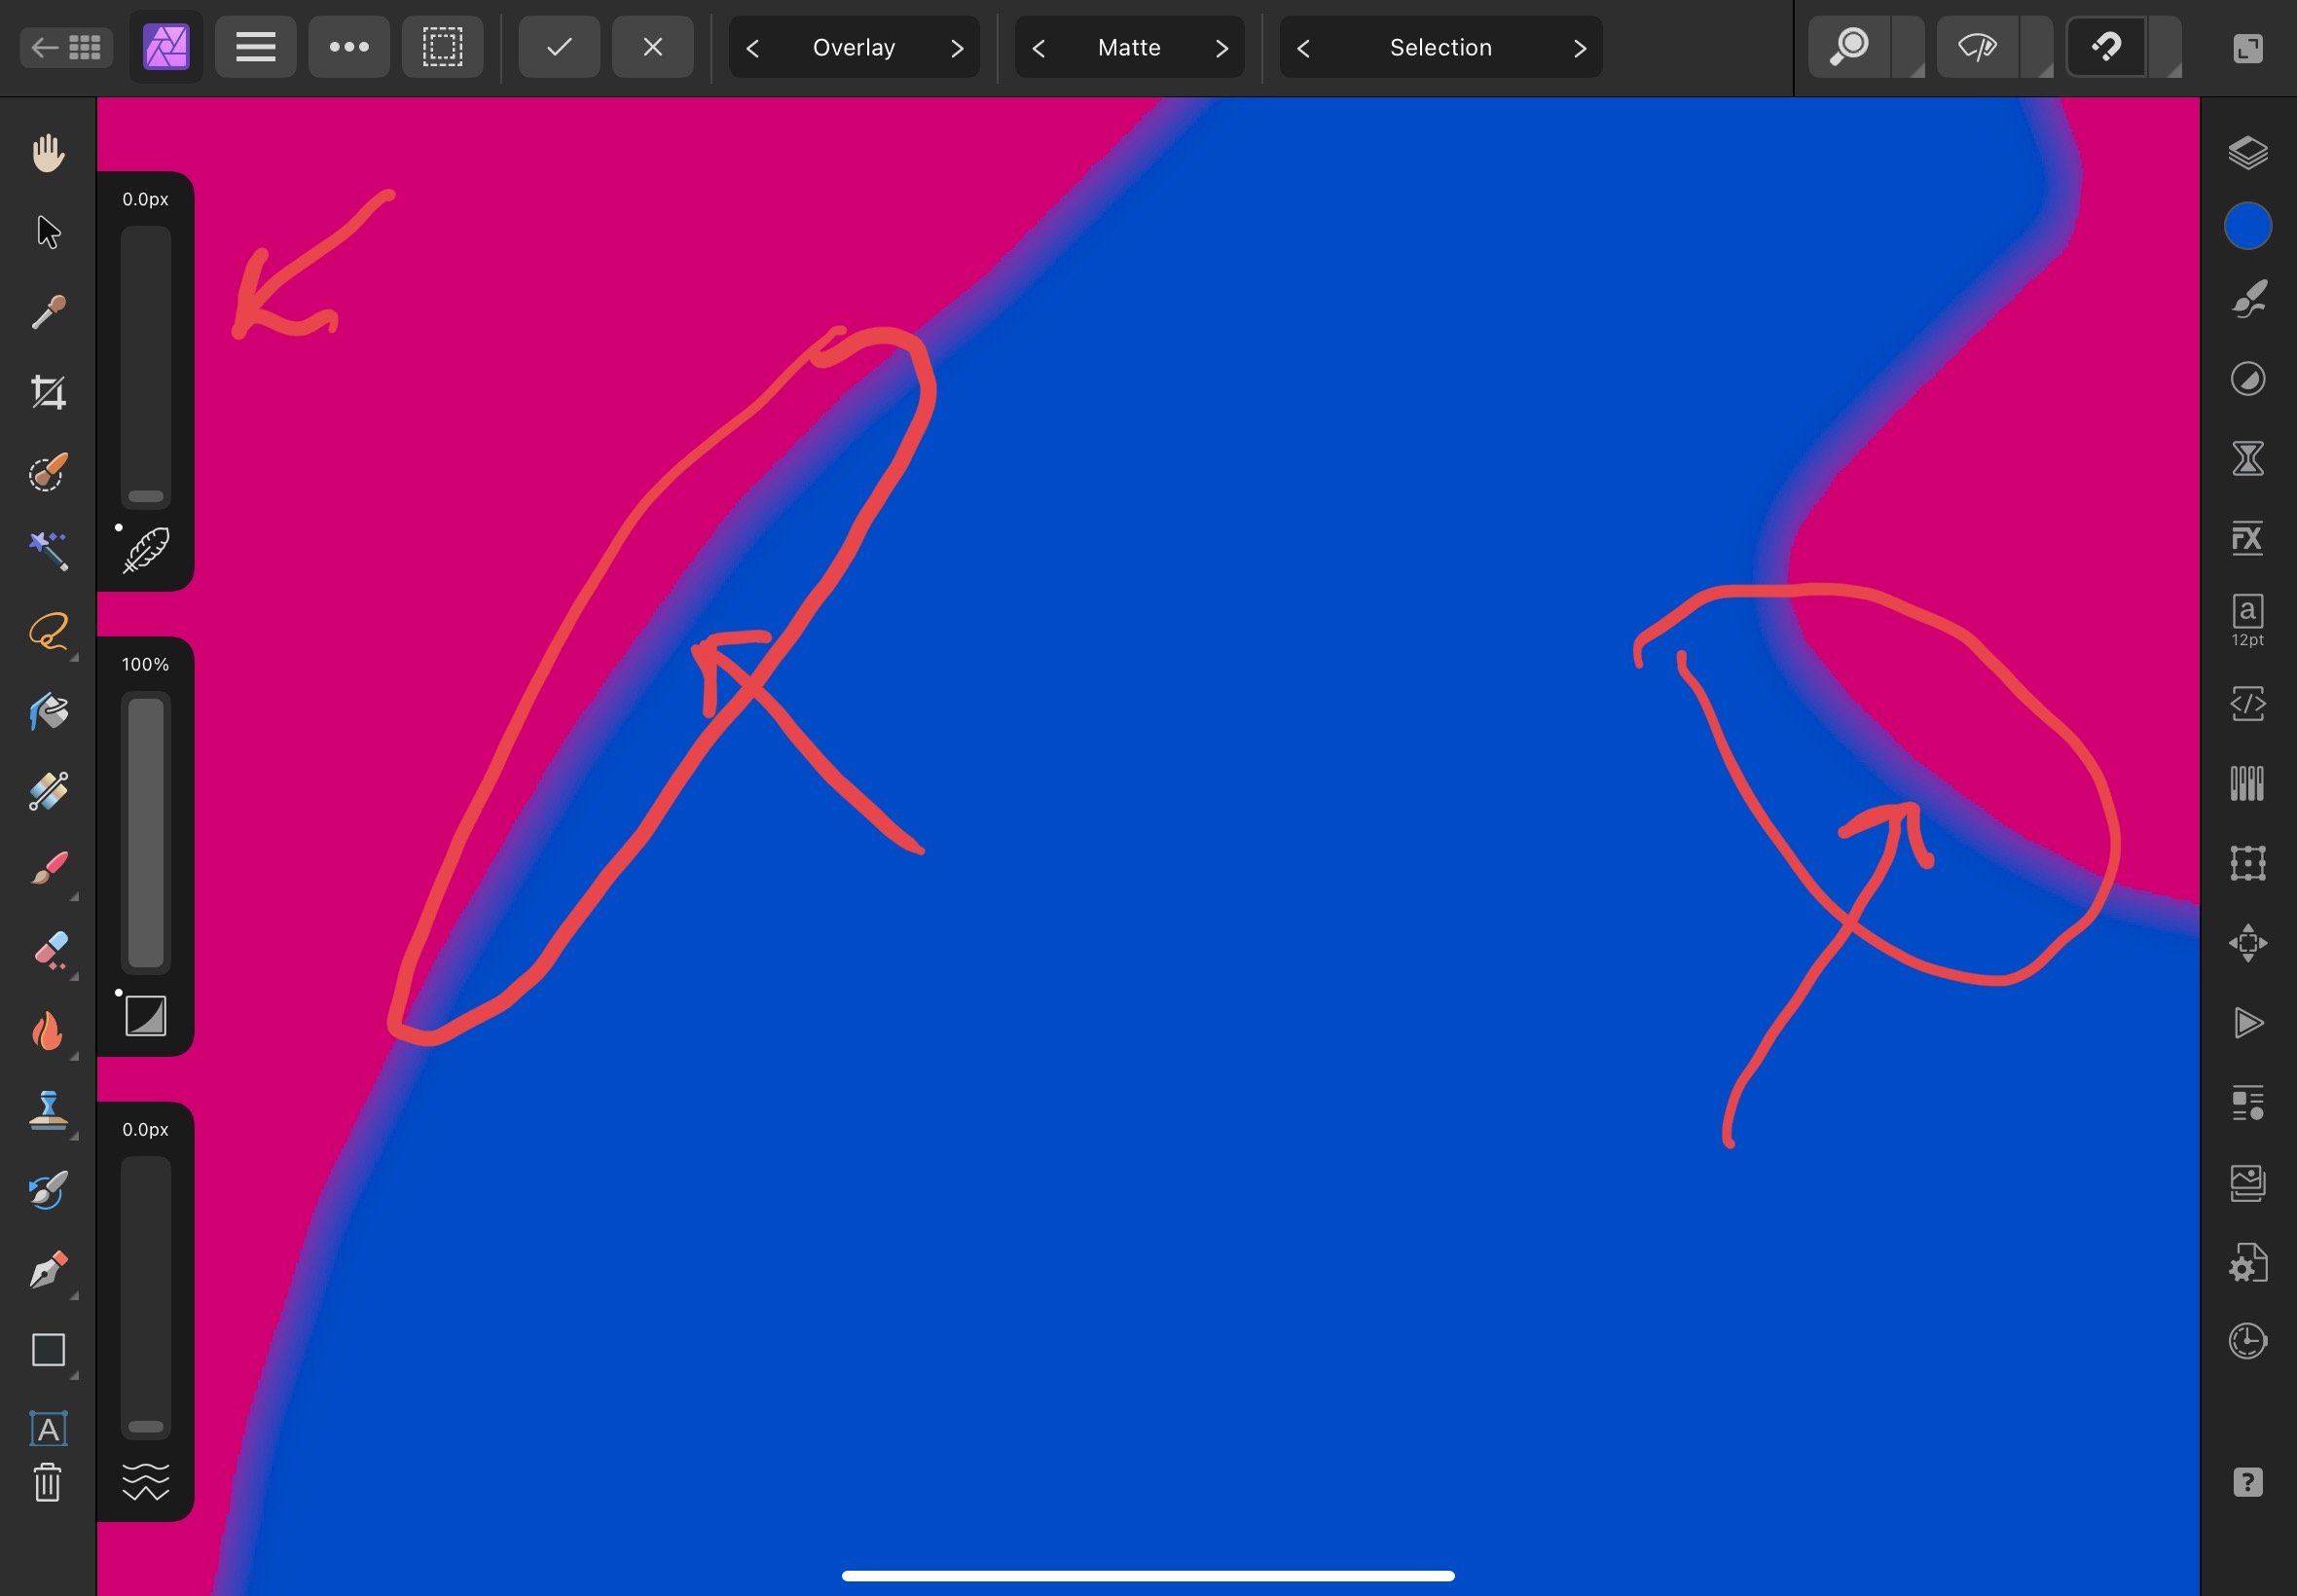The width and height of the screenshot is (2297, 1596).
Task: Pick the Erase Brush tool
Action: coord(48,950)
